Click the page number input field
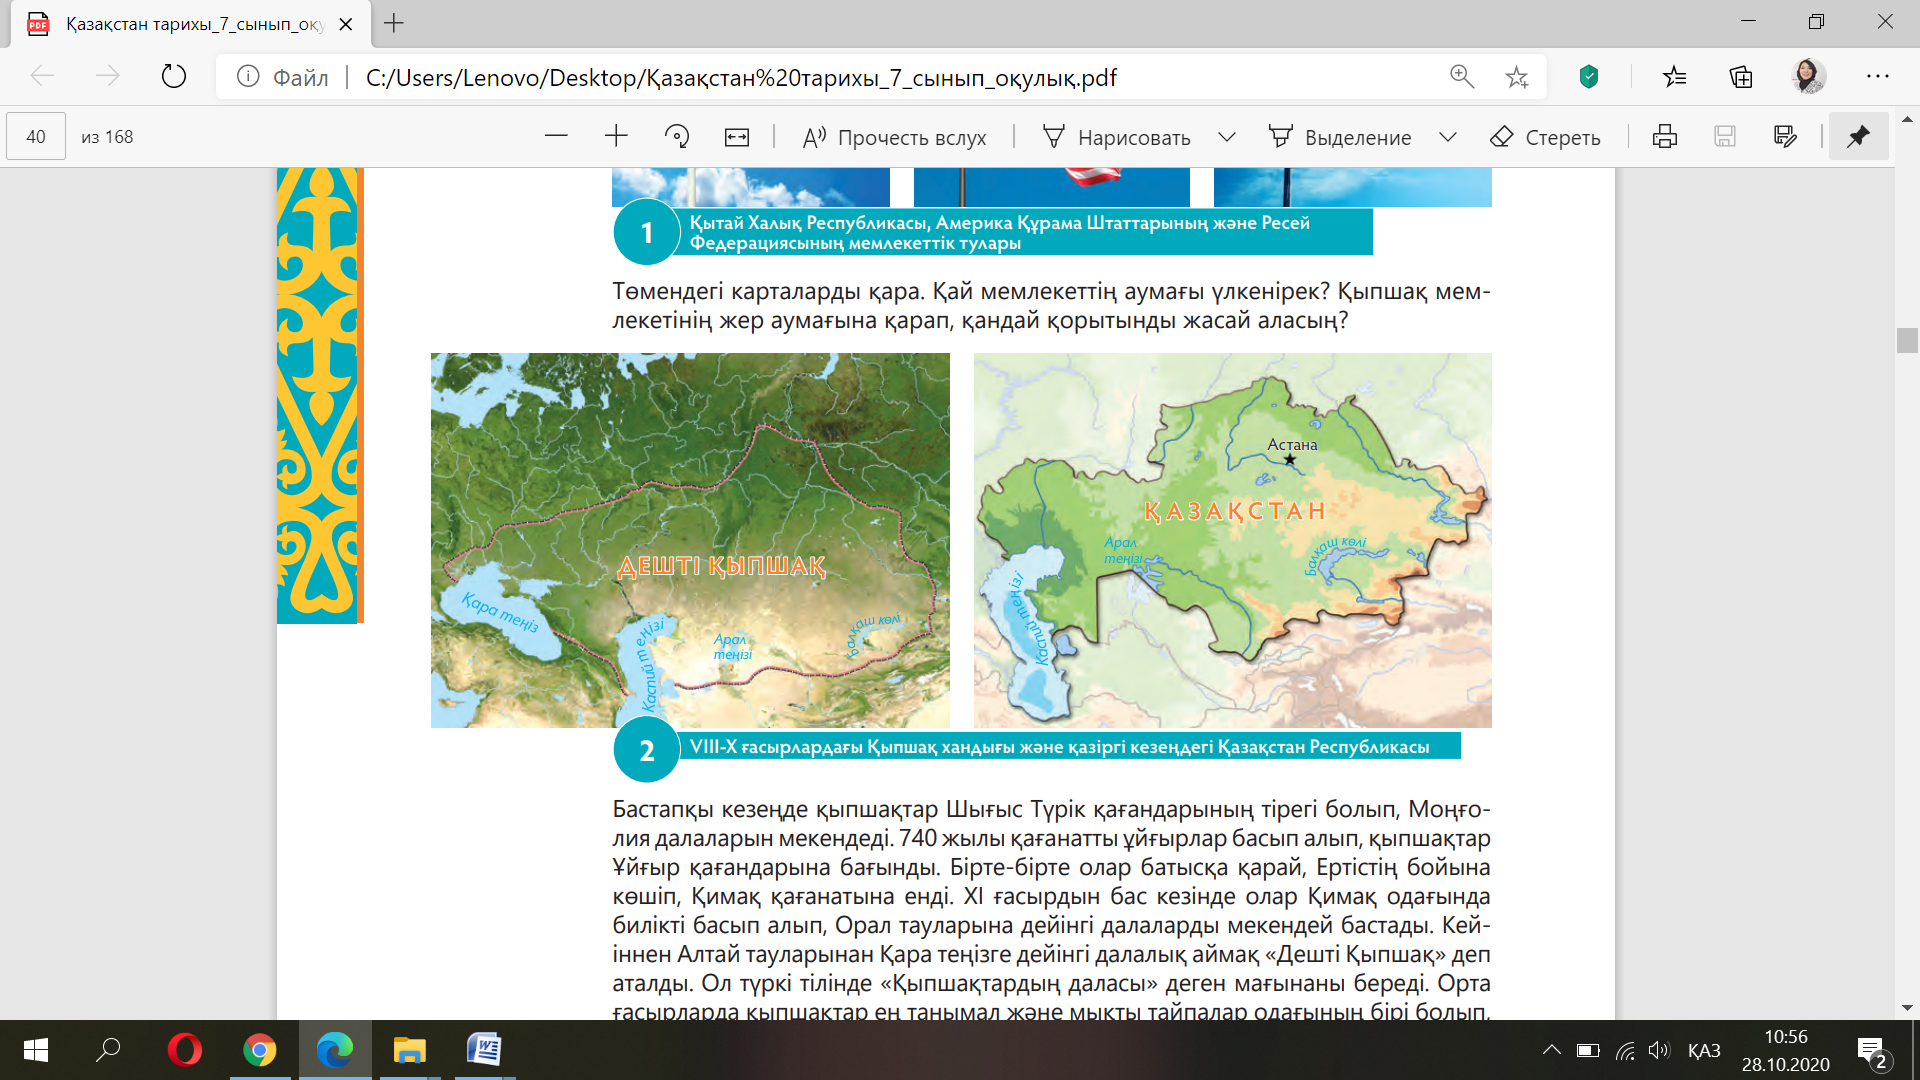 tap(36, 137)
